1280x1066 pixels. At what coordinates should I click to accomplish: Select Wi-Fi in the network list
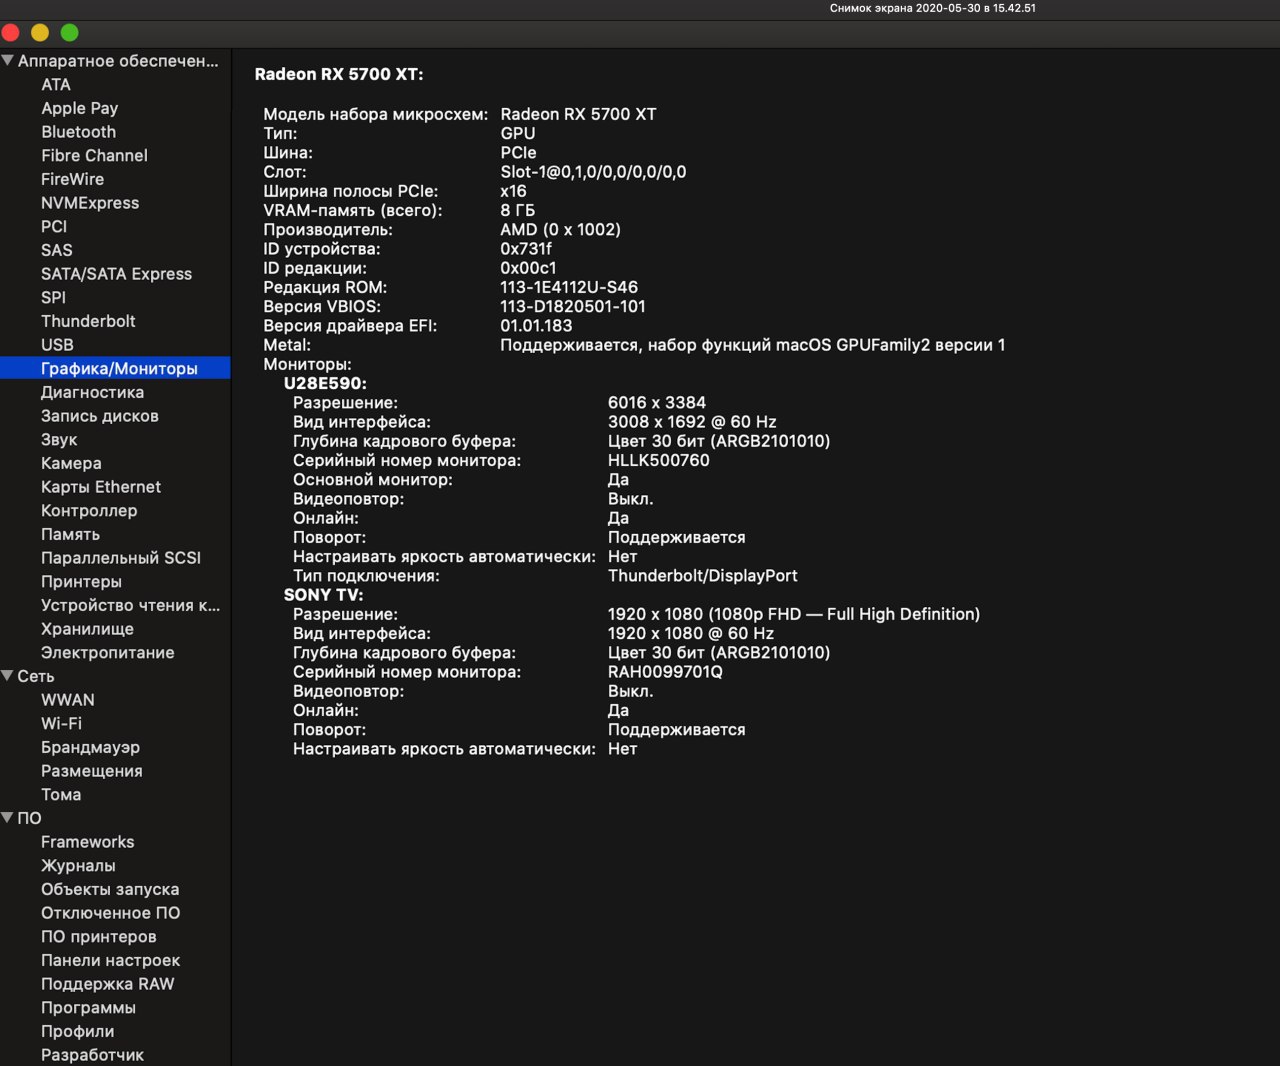click(x=61, y=724)
